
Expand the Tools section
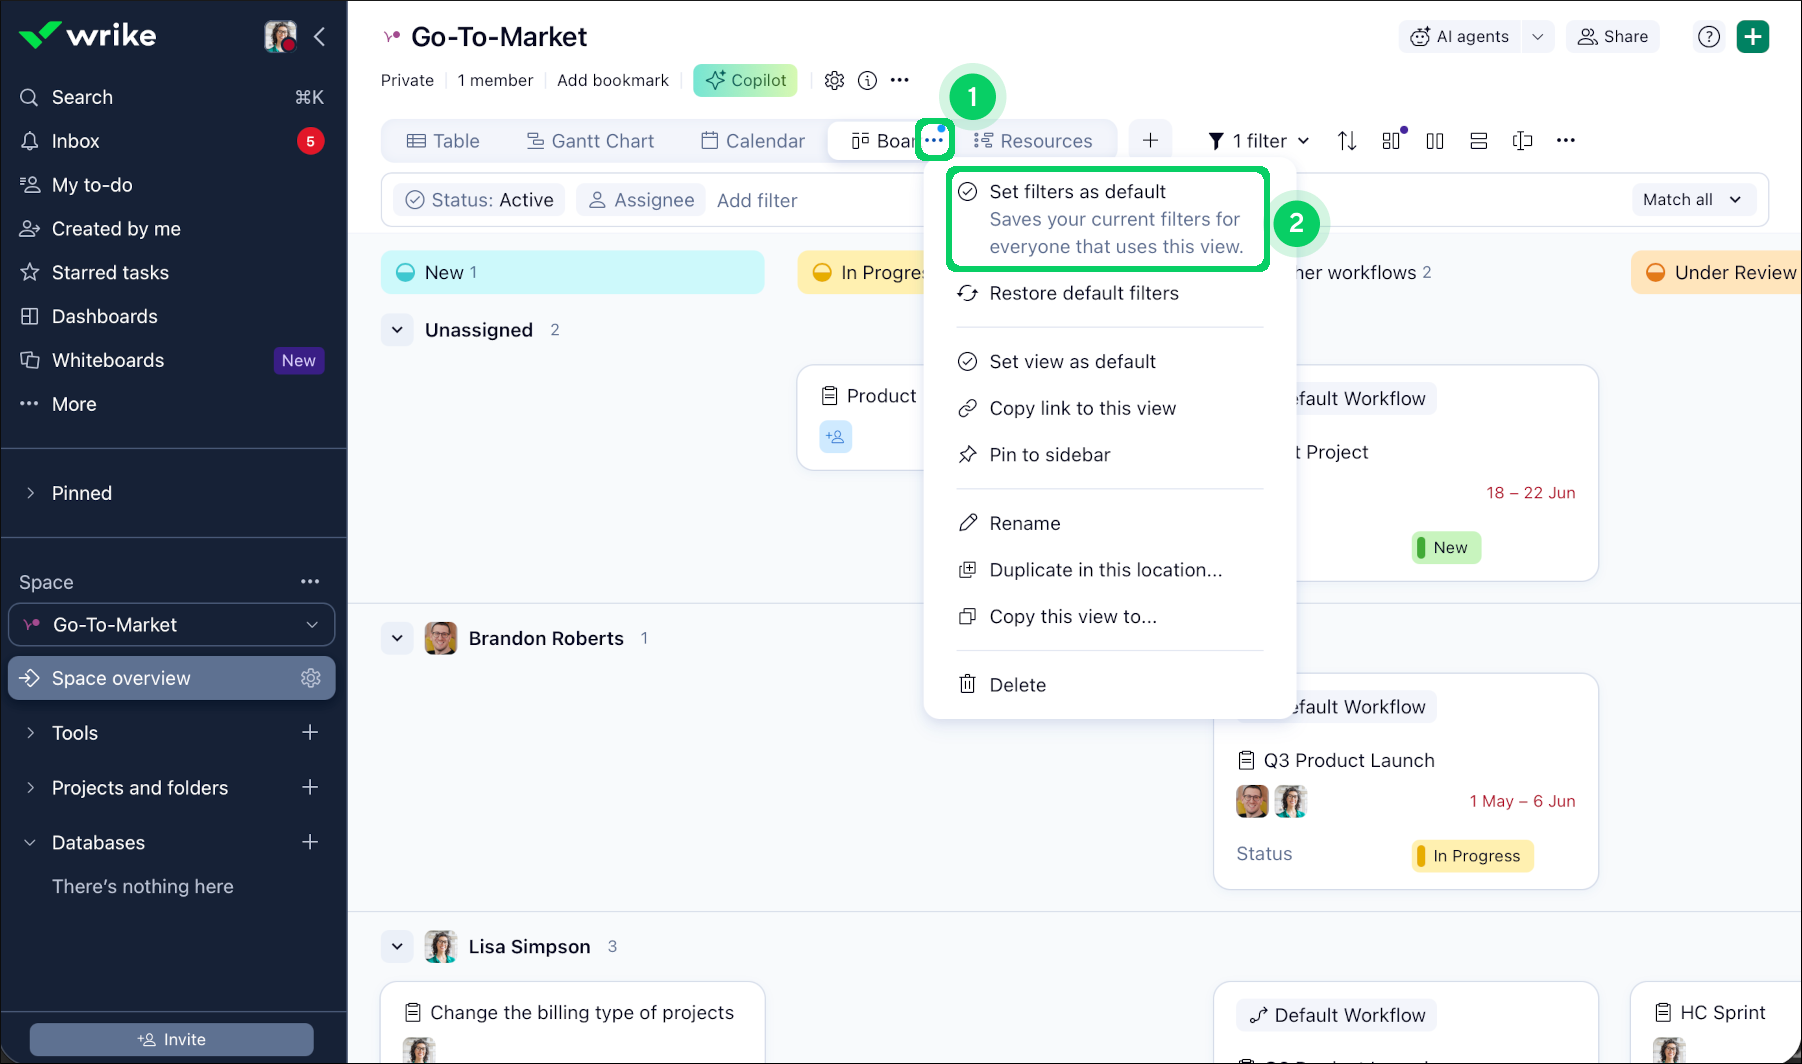(30, 733)
